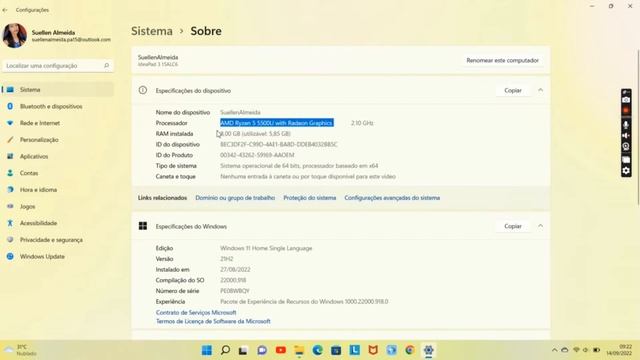640x360 pixels.
Task: Open Google Chrome on the taskbar
Action: click(410, 350)
